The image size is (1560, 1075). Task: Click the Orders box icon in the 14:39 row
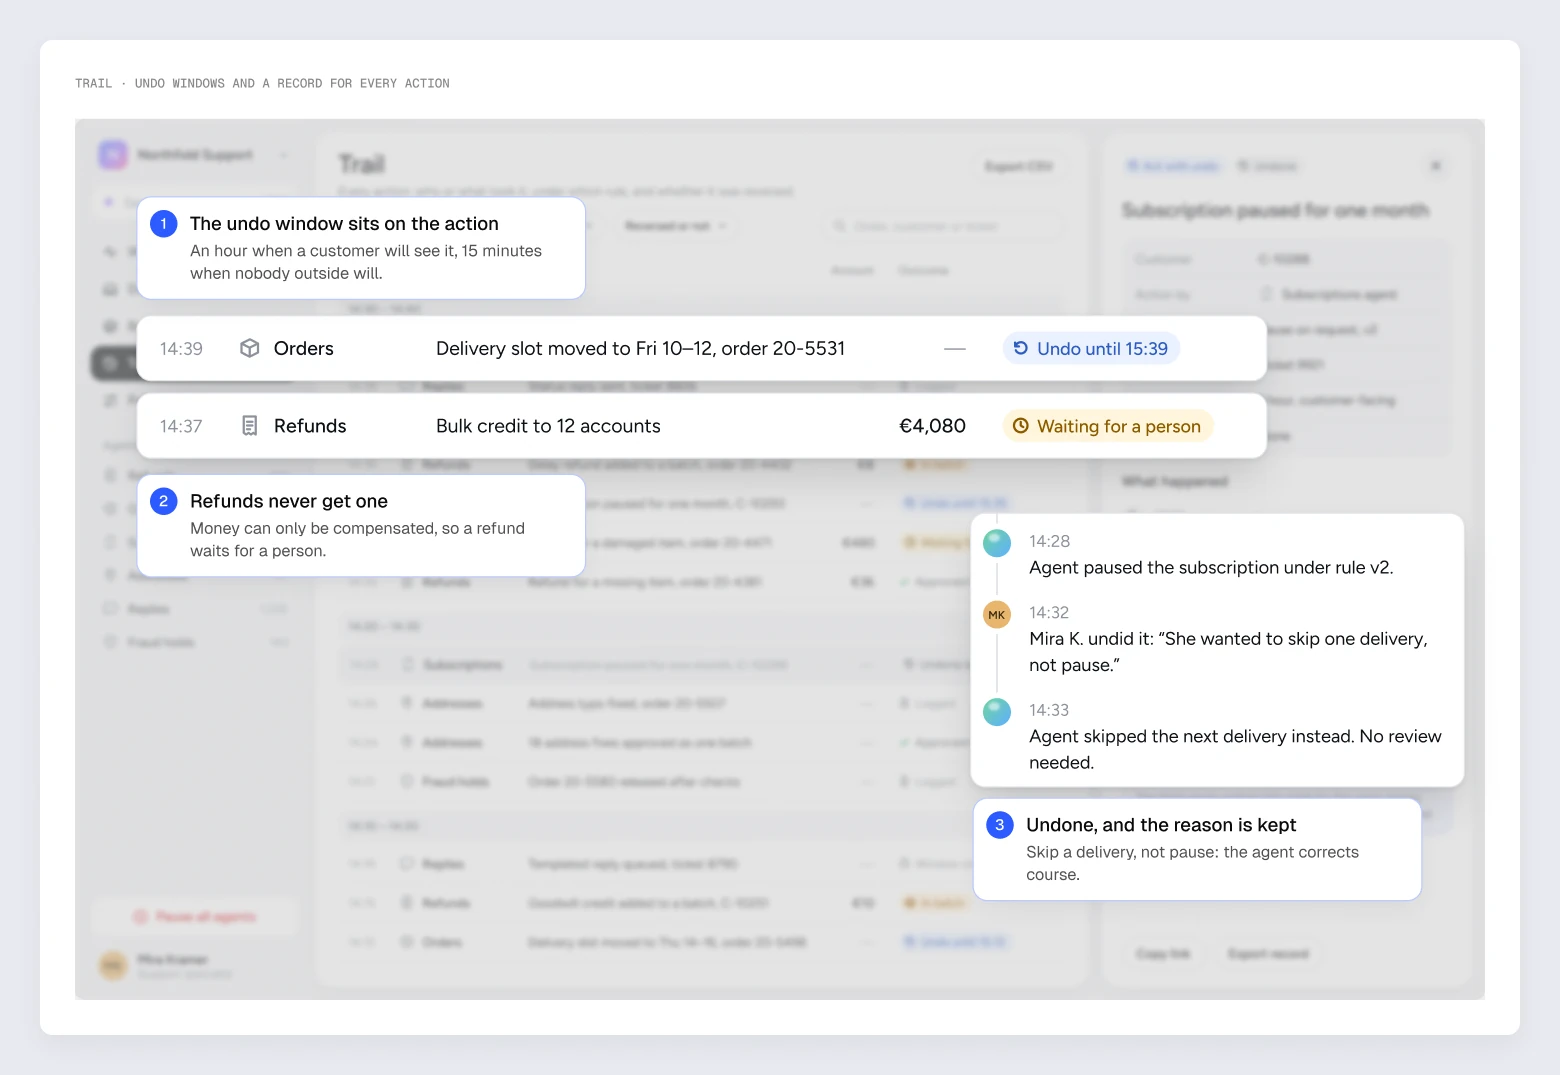point(250,348)
